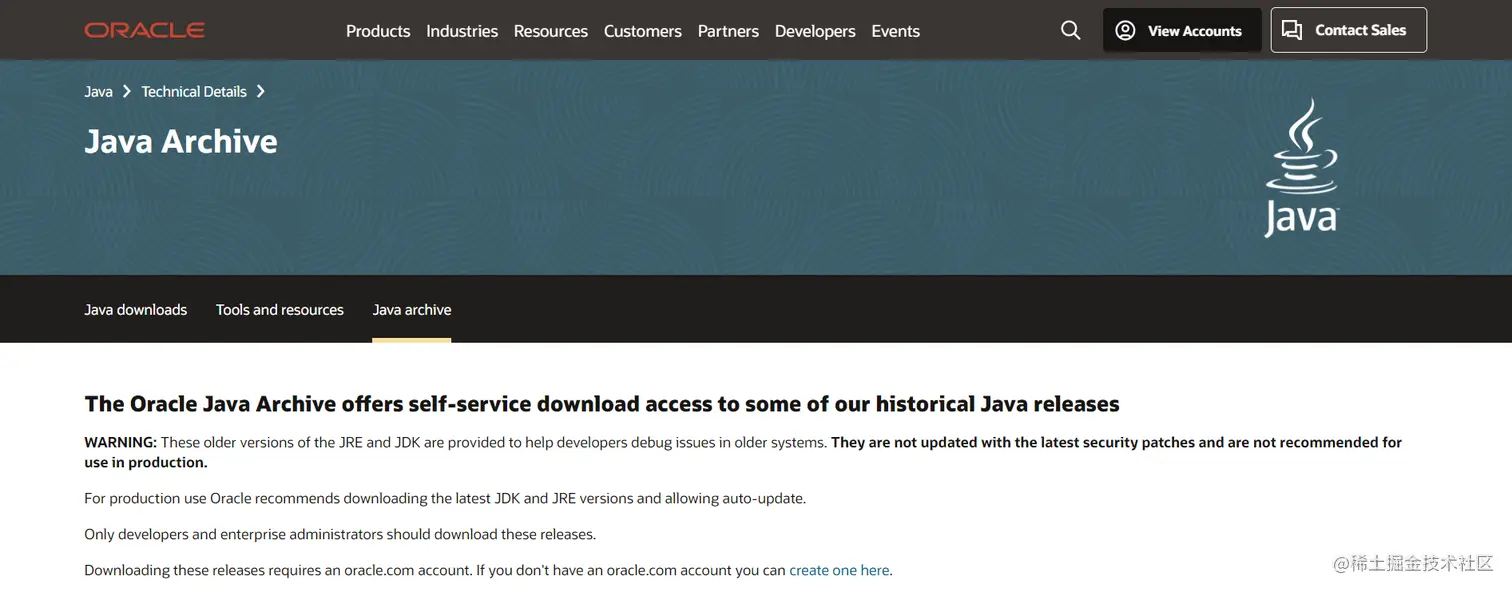This screenshot has height=592, width=1512.
Task: Follow the 'create one here' link
Action: coord(839,571)
